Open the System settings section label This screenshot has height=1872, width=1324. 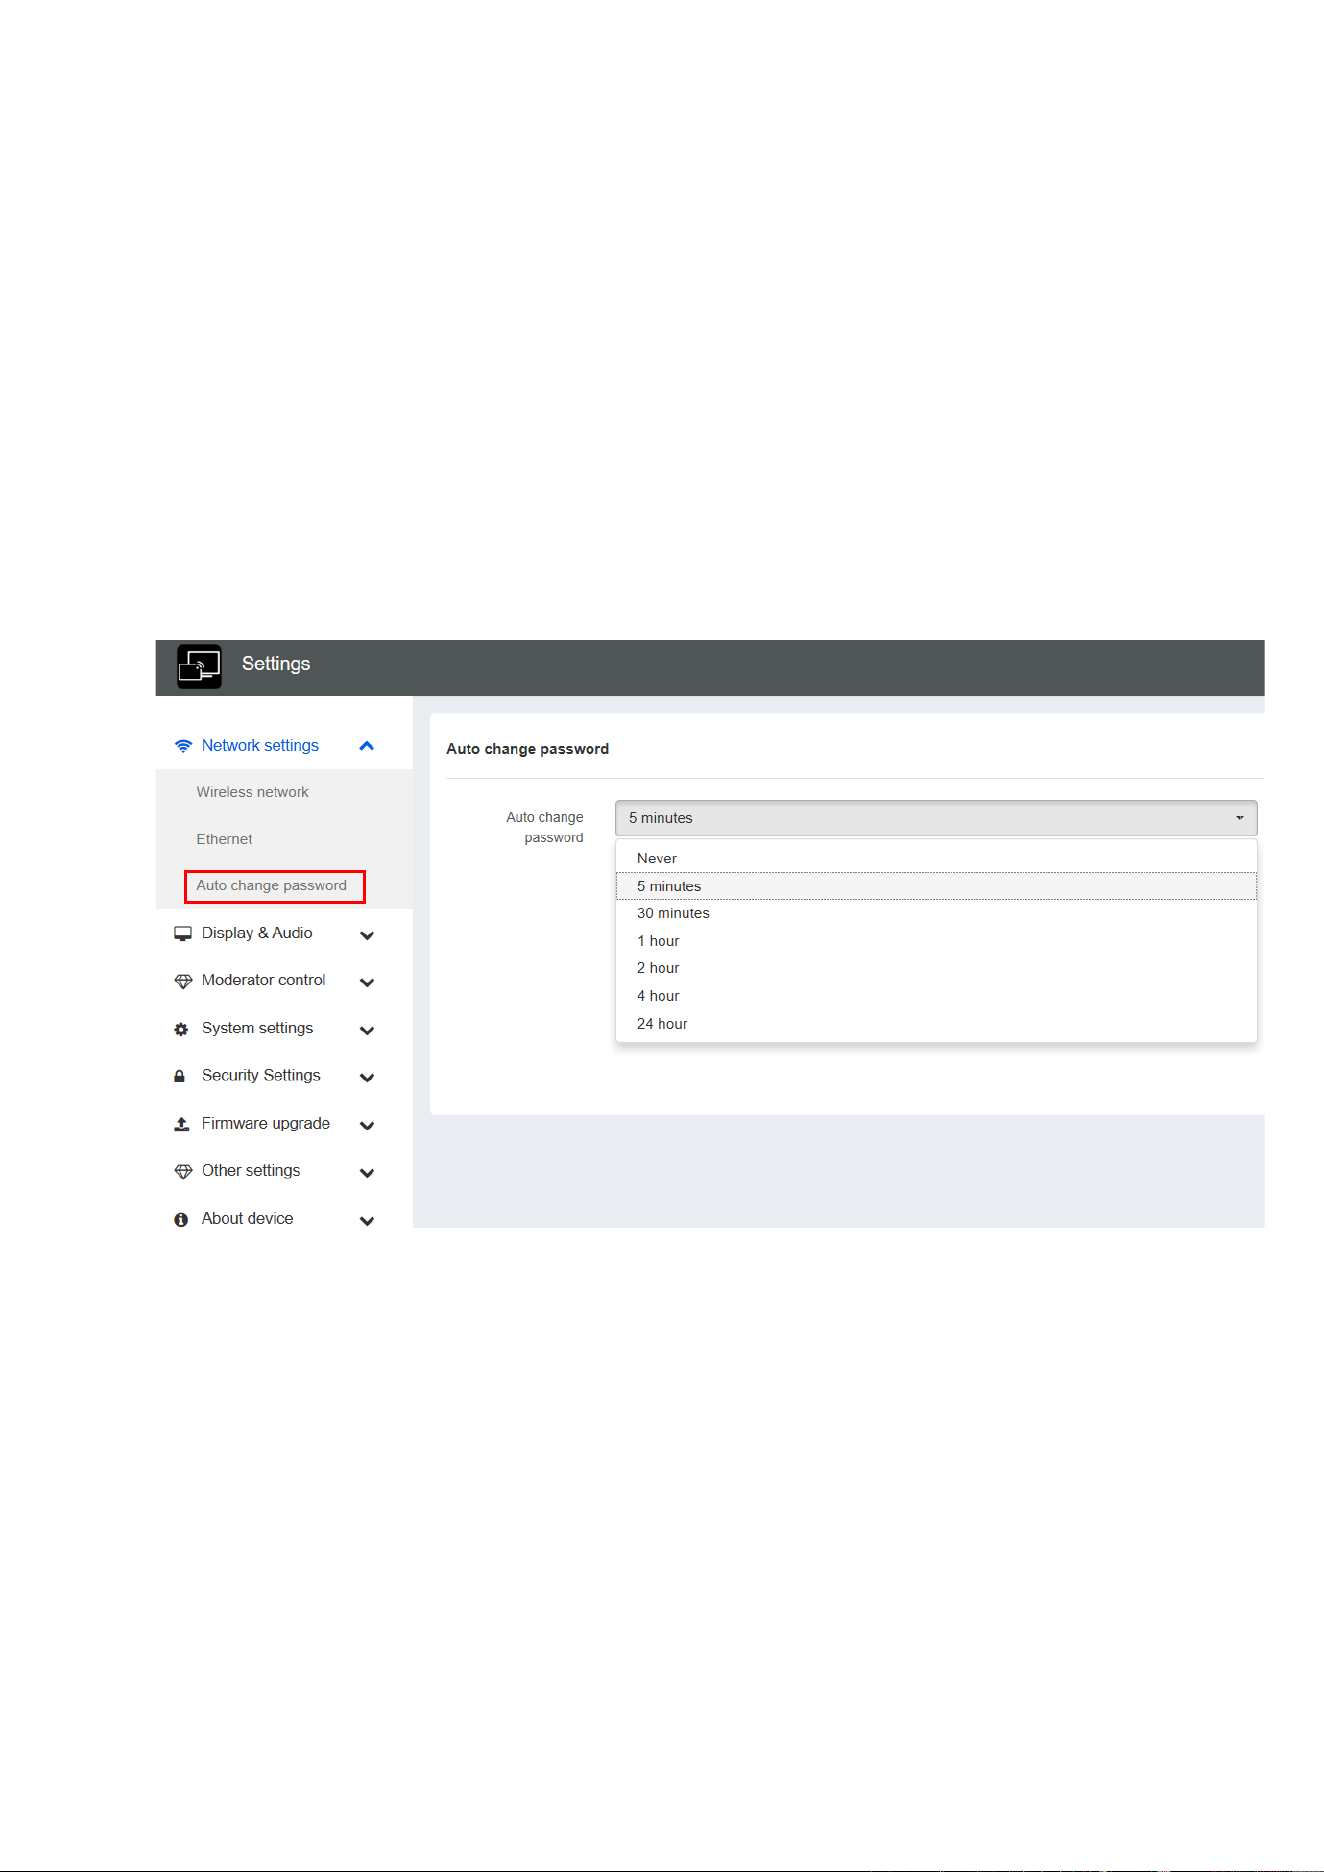pos(257,1028)
